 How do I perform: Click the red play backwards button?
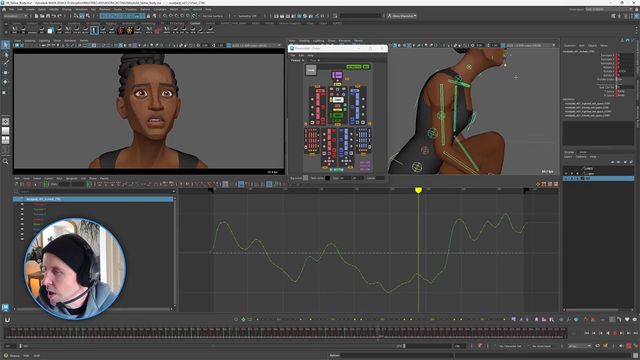pos(615,333)
